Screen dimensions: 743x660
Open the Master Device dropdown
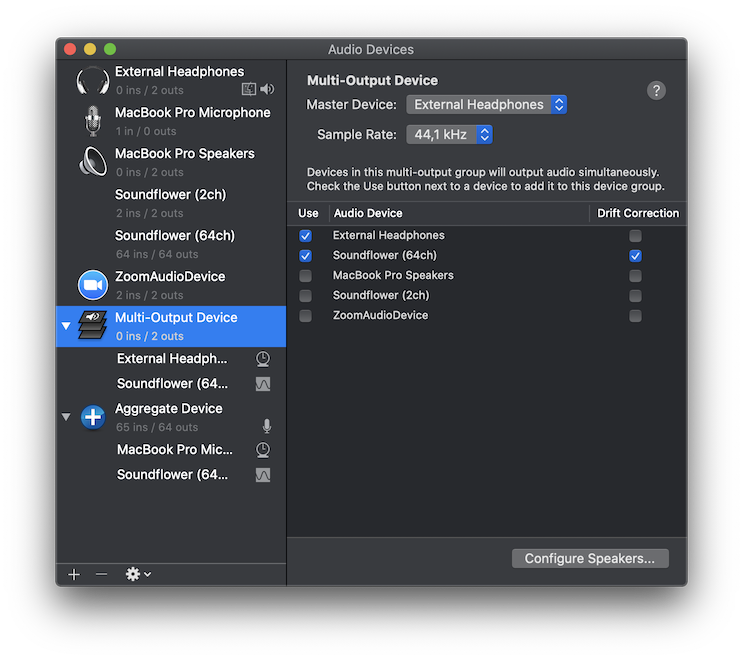486,105
